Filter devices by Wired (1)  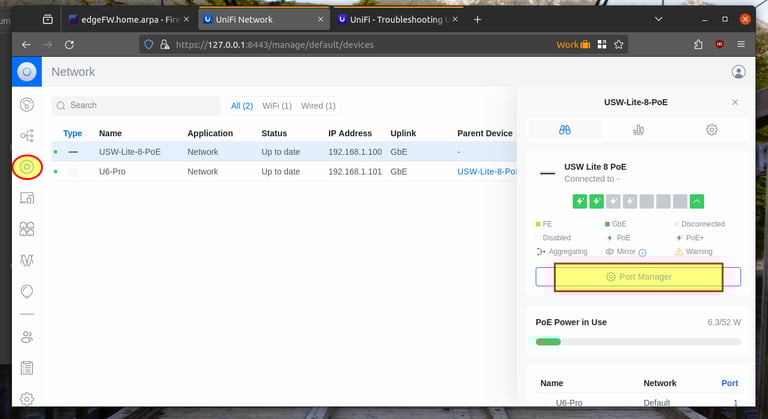click(318, 106)
